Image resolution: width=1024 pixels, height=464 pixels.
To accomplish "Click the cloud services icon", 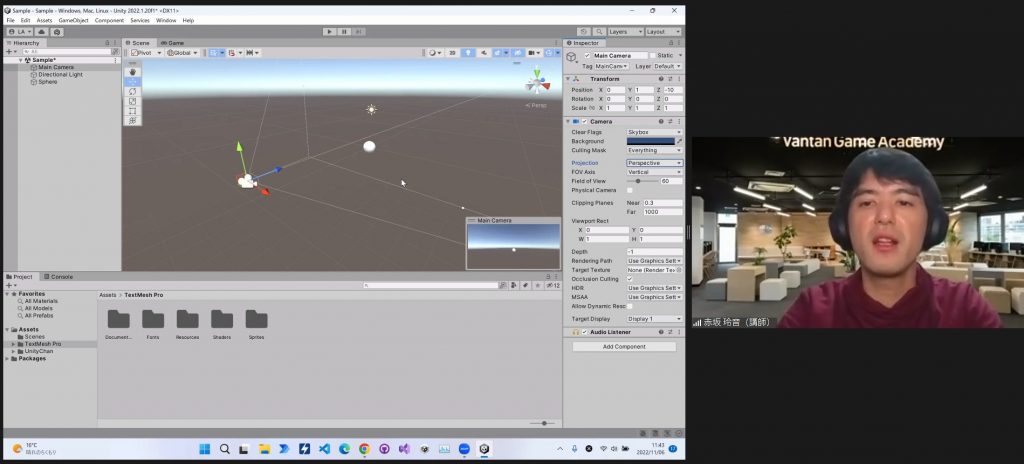I will pyautogui.click(x=42, y=31).
